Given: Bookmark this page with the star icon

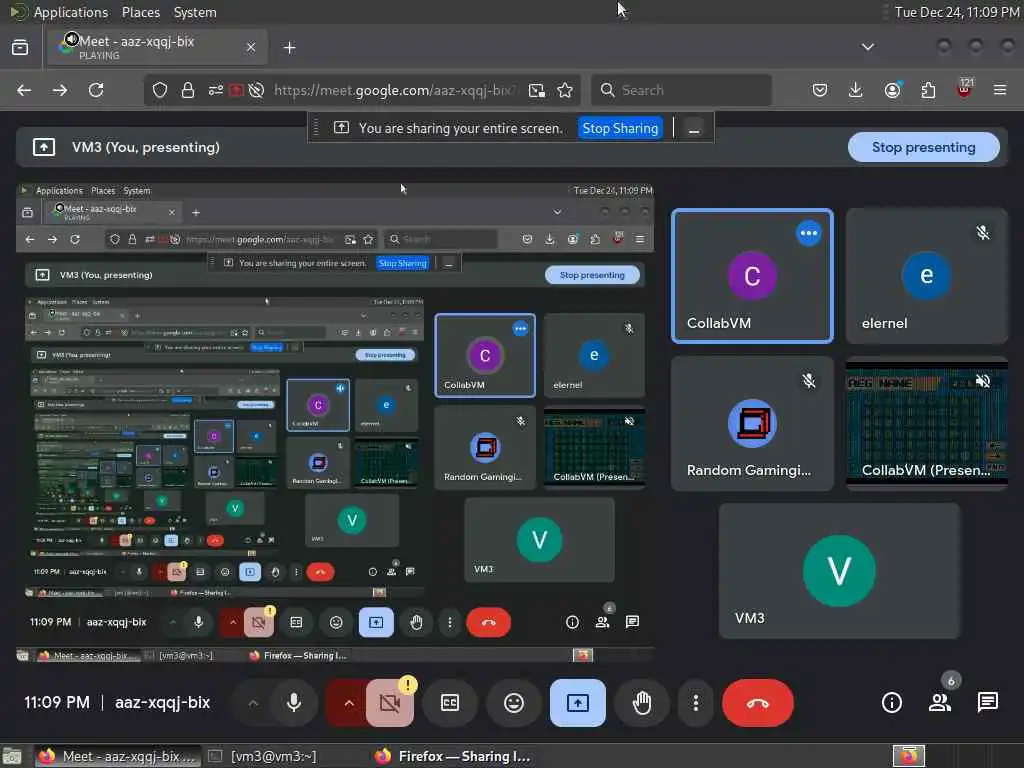Looking at the screenshot, I should click(x=565, y=90).
